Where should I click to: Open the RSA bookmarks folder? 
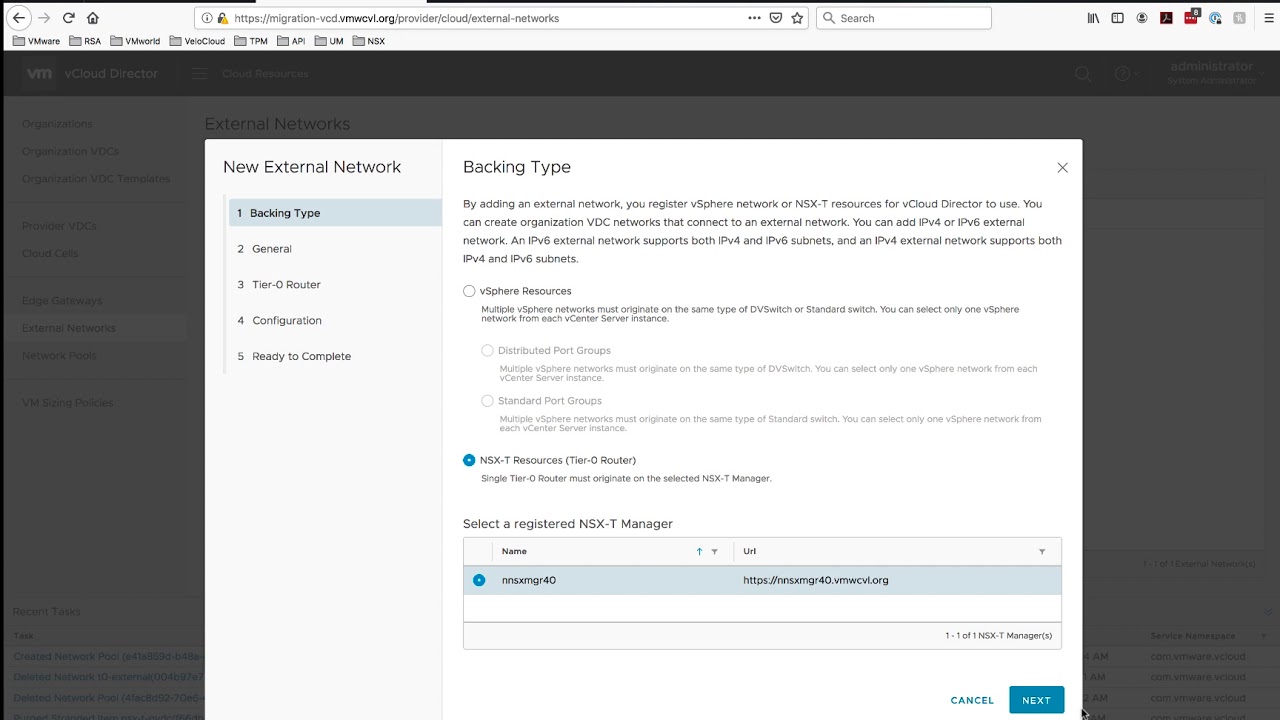coord(85,41)
